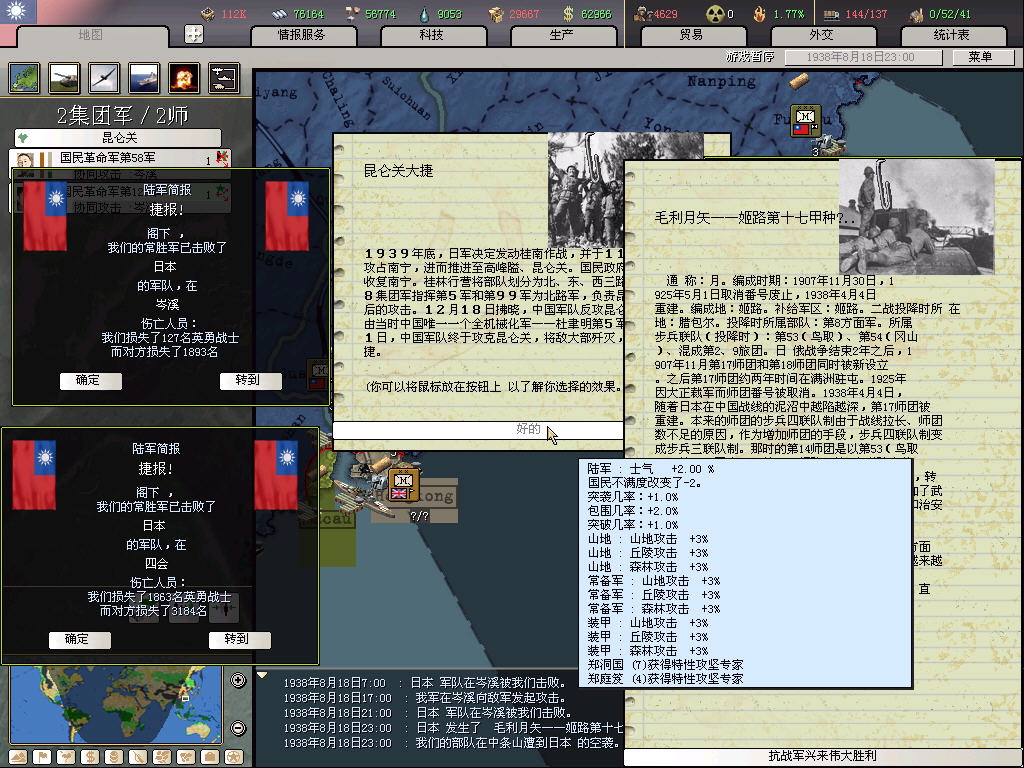Open the order of battle outliner icon
Image resolution: width=1024 pixels, height=768 pixels.
(x=224, y=78)
